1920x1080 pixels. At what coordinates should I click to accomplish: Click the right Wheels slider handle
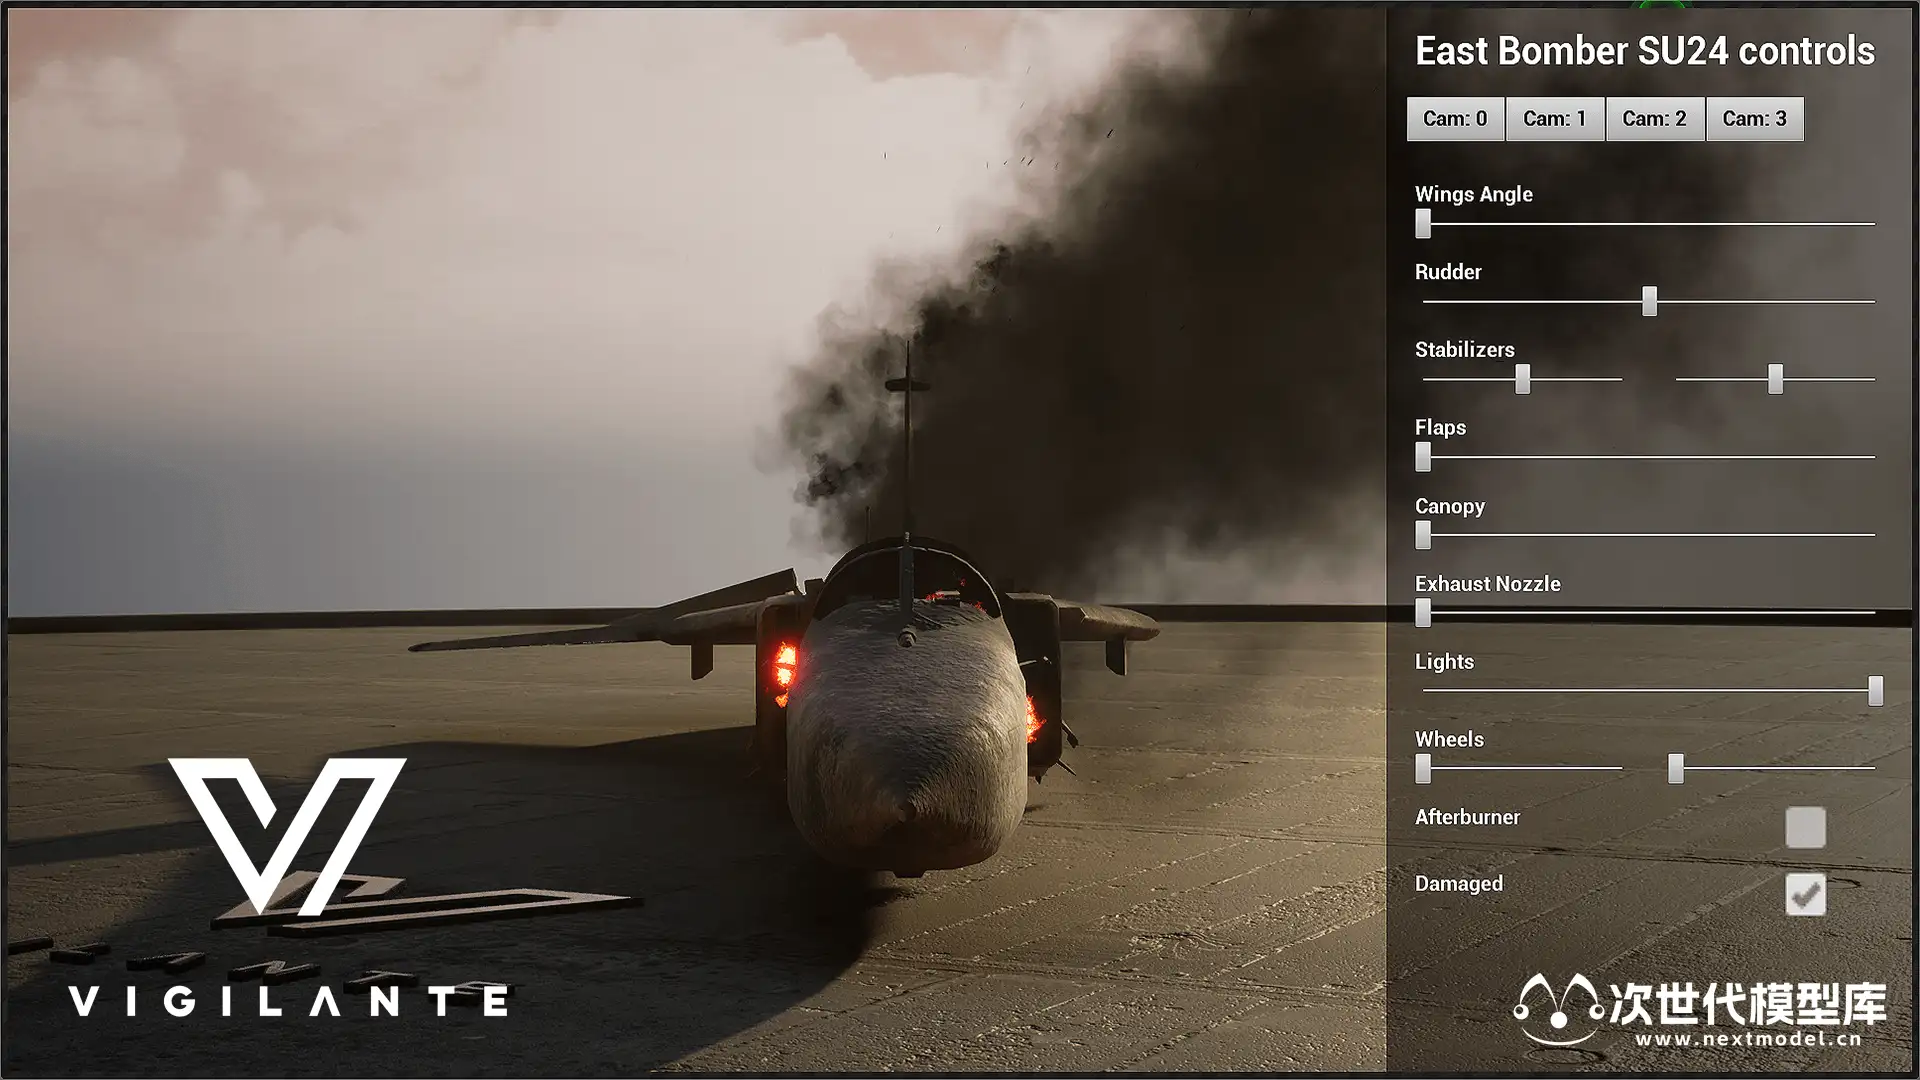pyautogui.click(x=1676, y=769)
